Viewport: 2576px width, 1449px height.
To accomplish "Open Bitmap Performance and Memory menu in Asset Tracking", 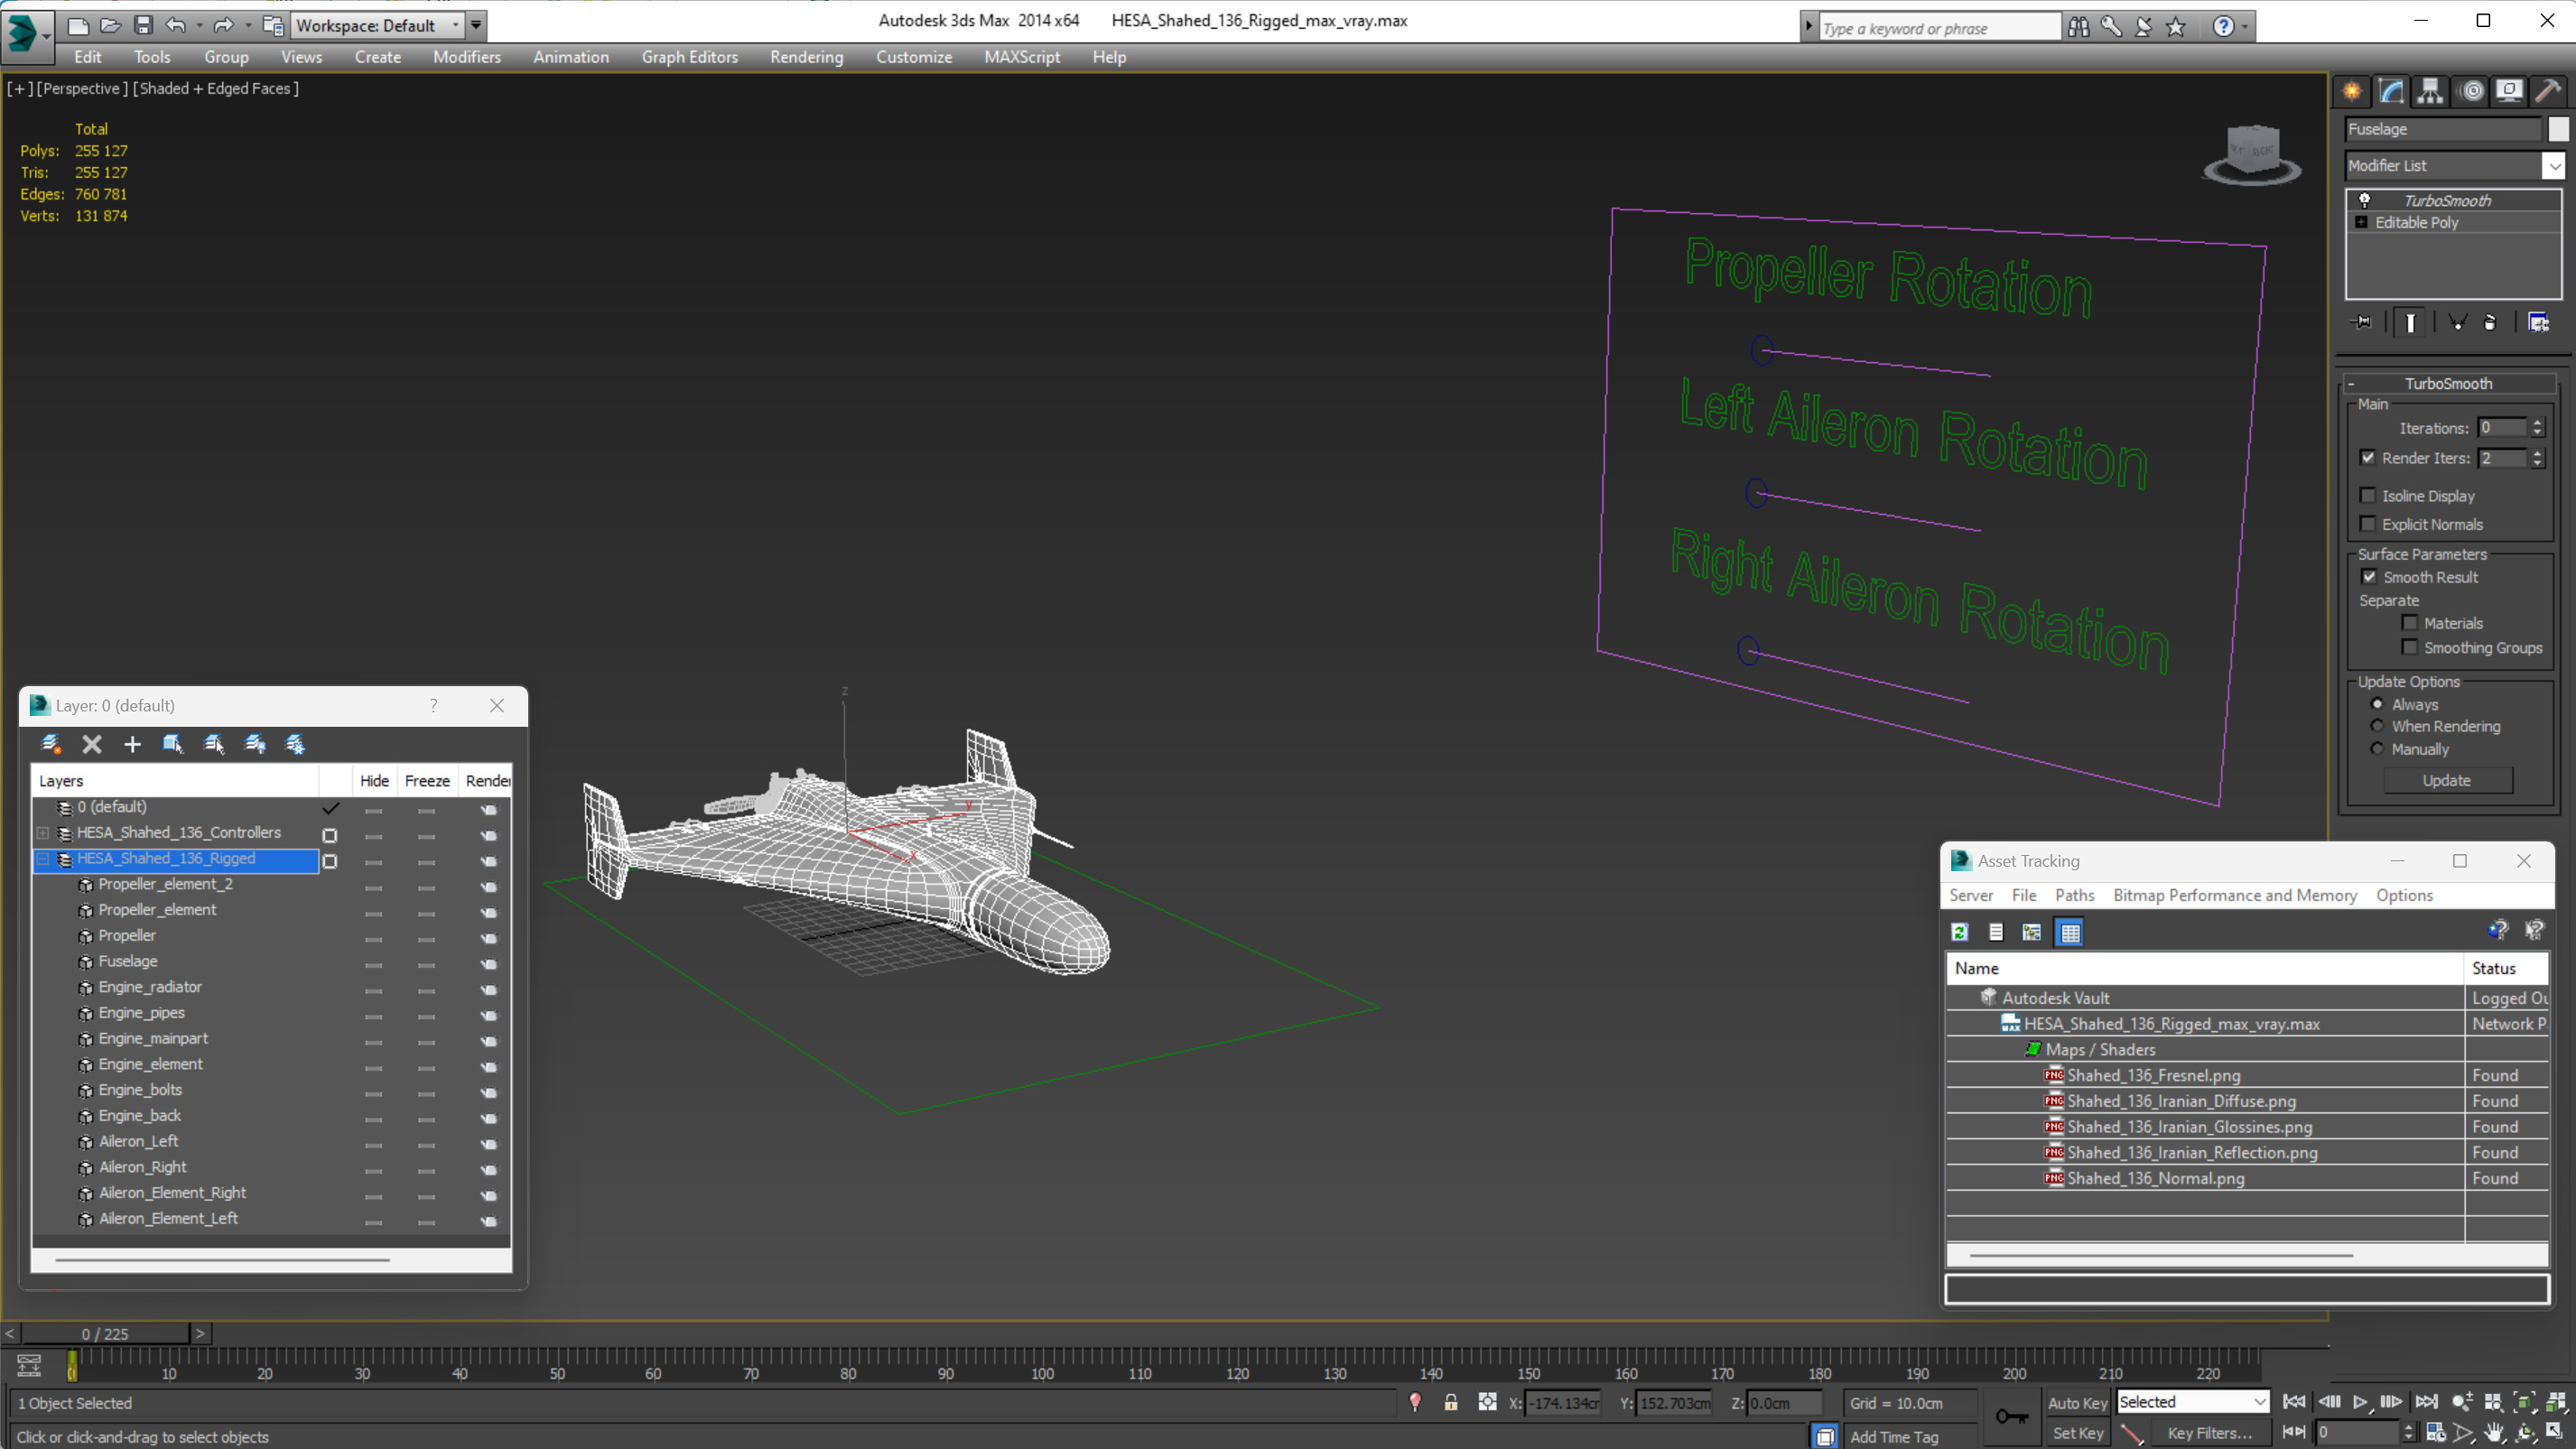I will click(x=2234, y=895).
